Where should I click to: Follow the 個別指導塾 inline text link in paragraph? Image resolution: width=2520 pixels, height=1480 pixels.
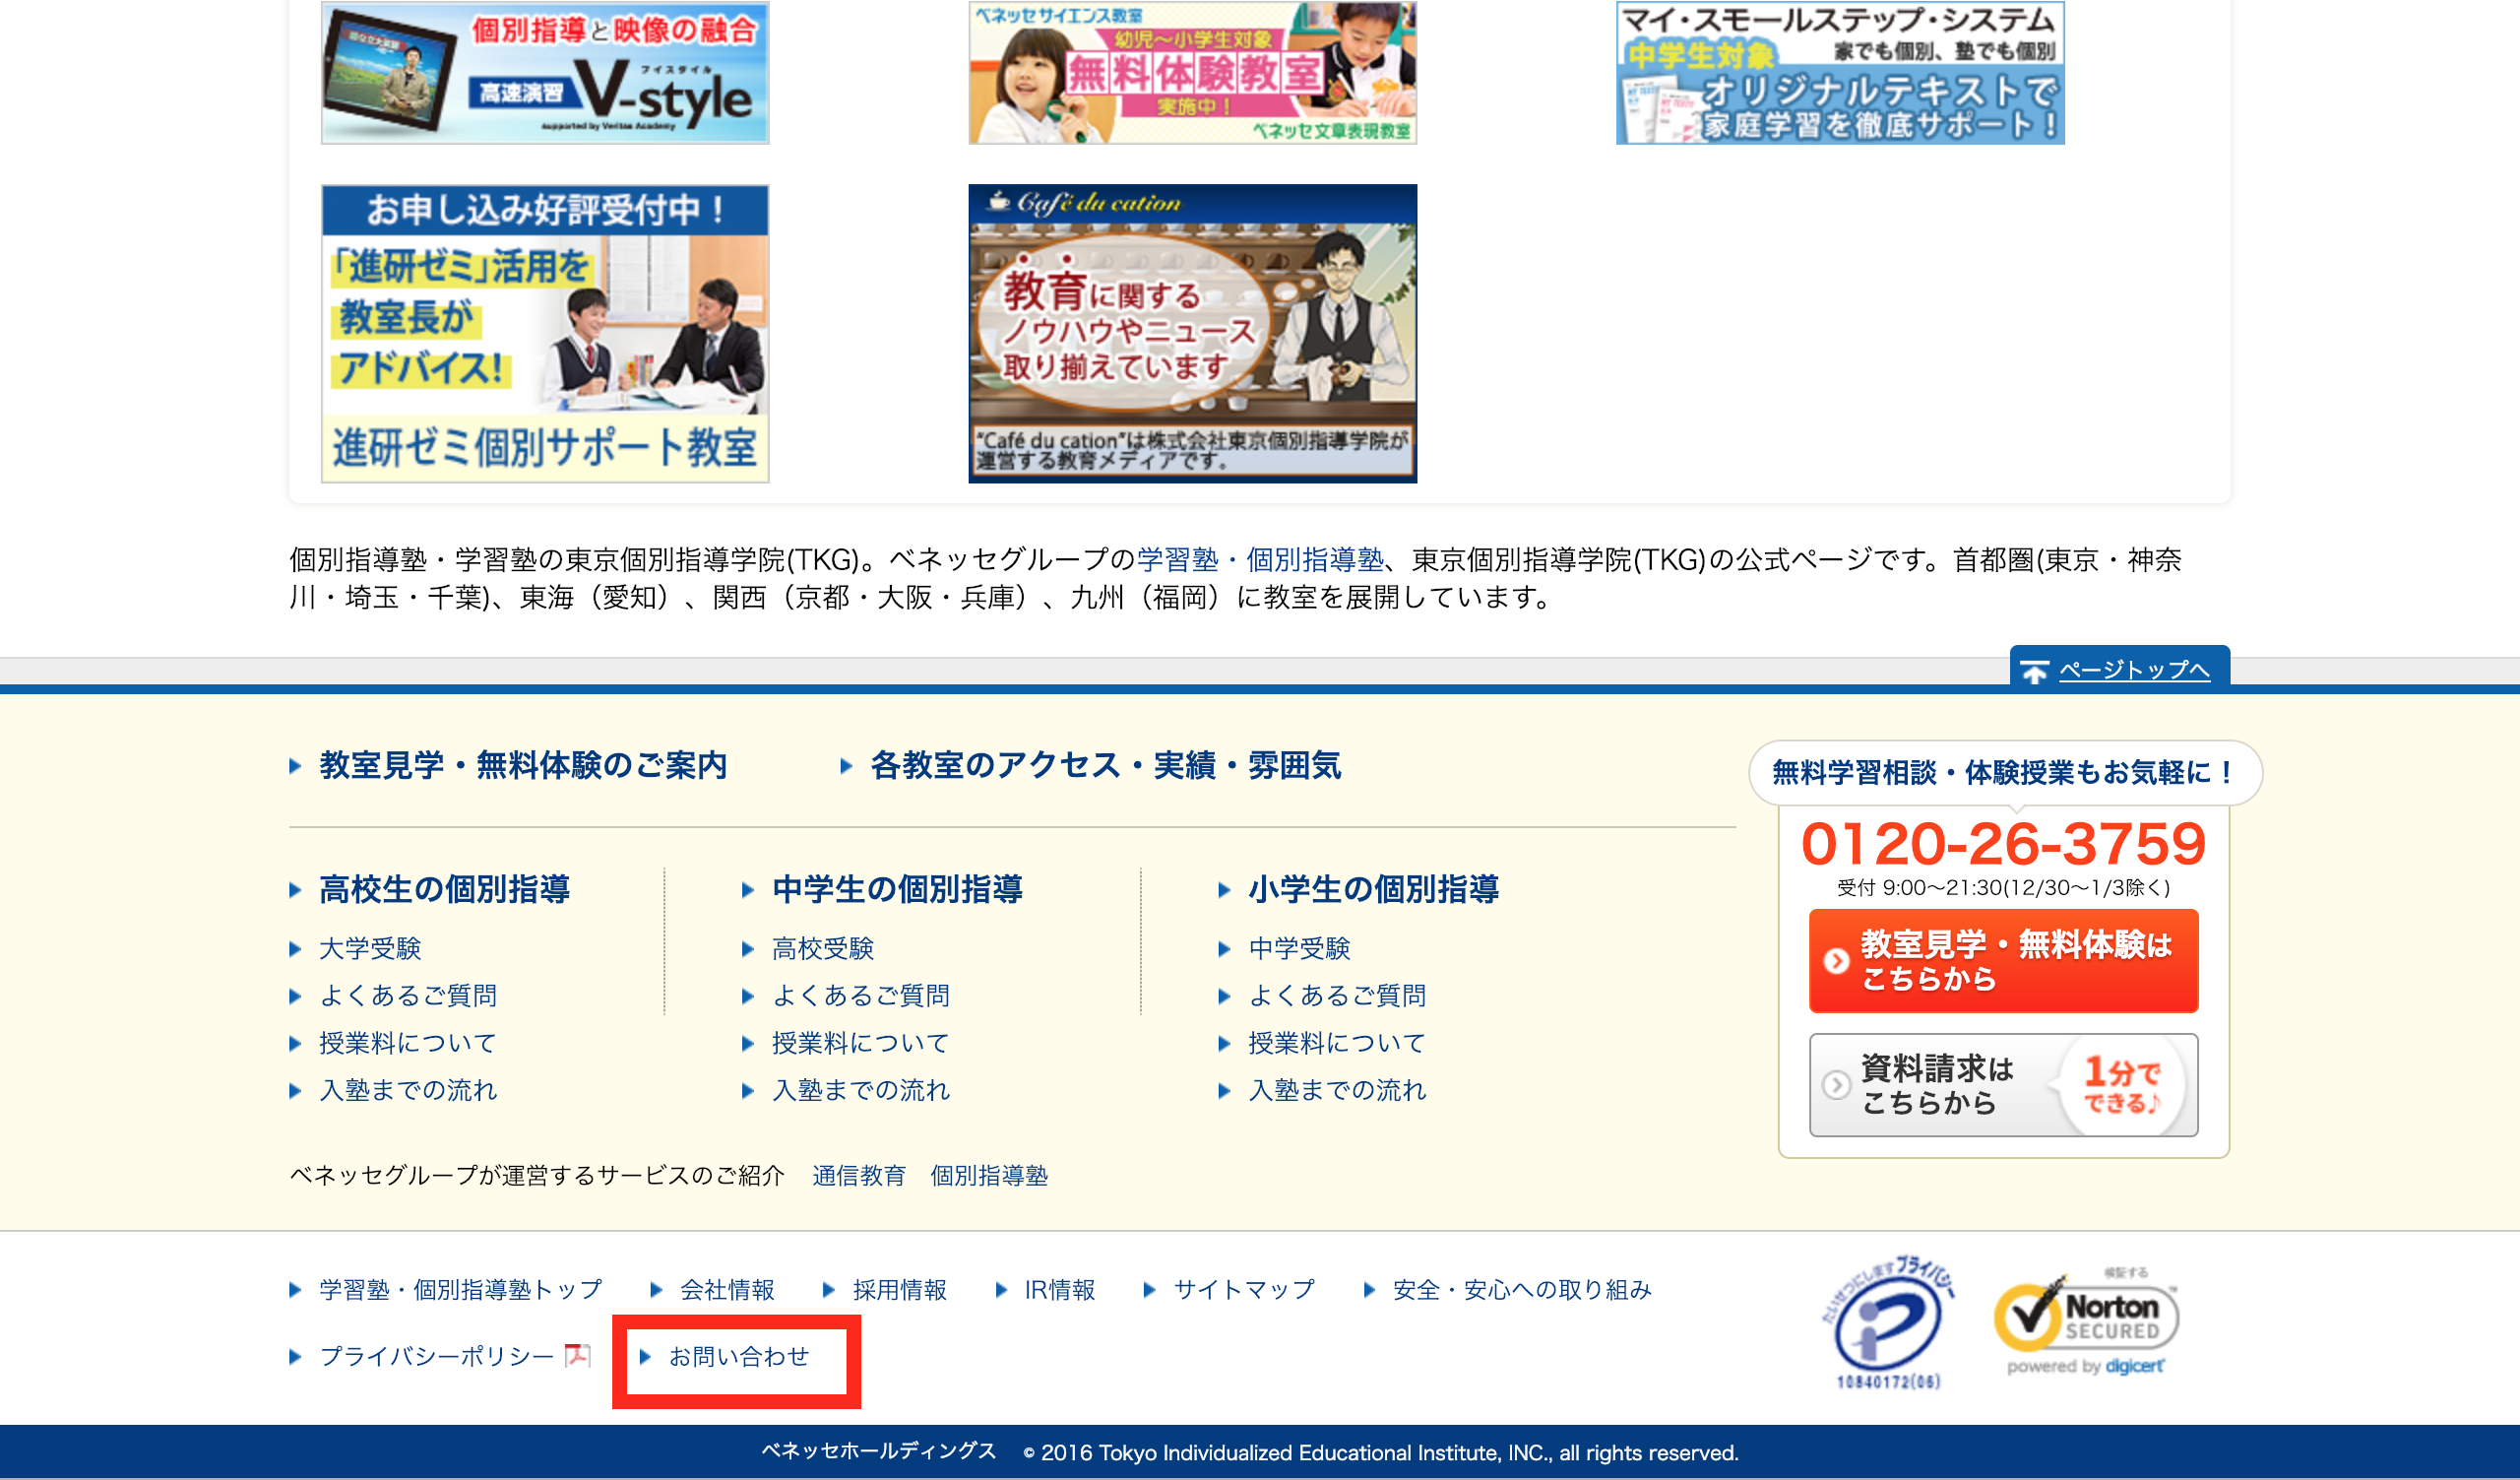1314,560
